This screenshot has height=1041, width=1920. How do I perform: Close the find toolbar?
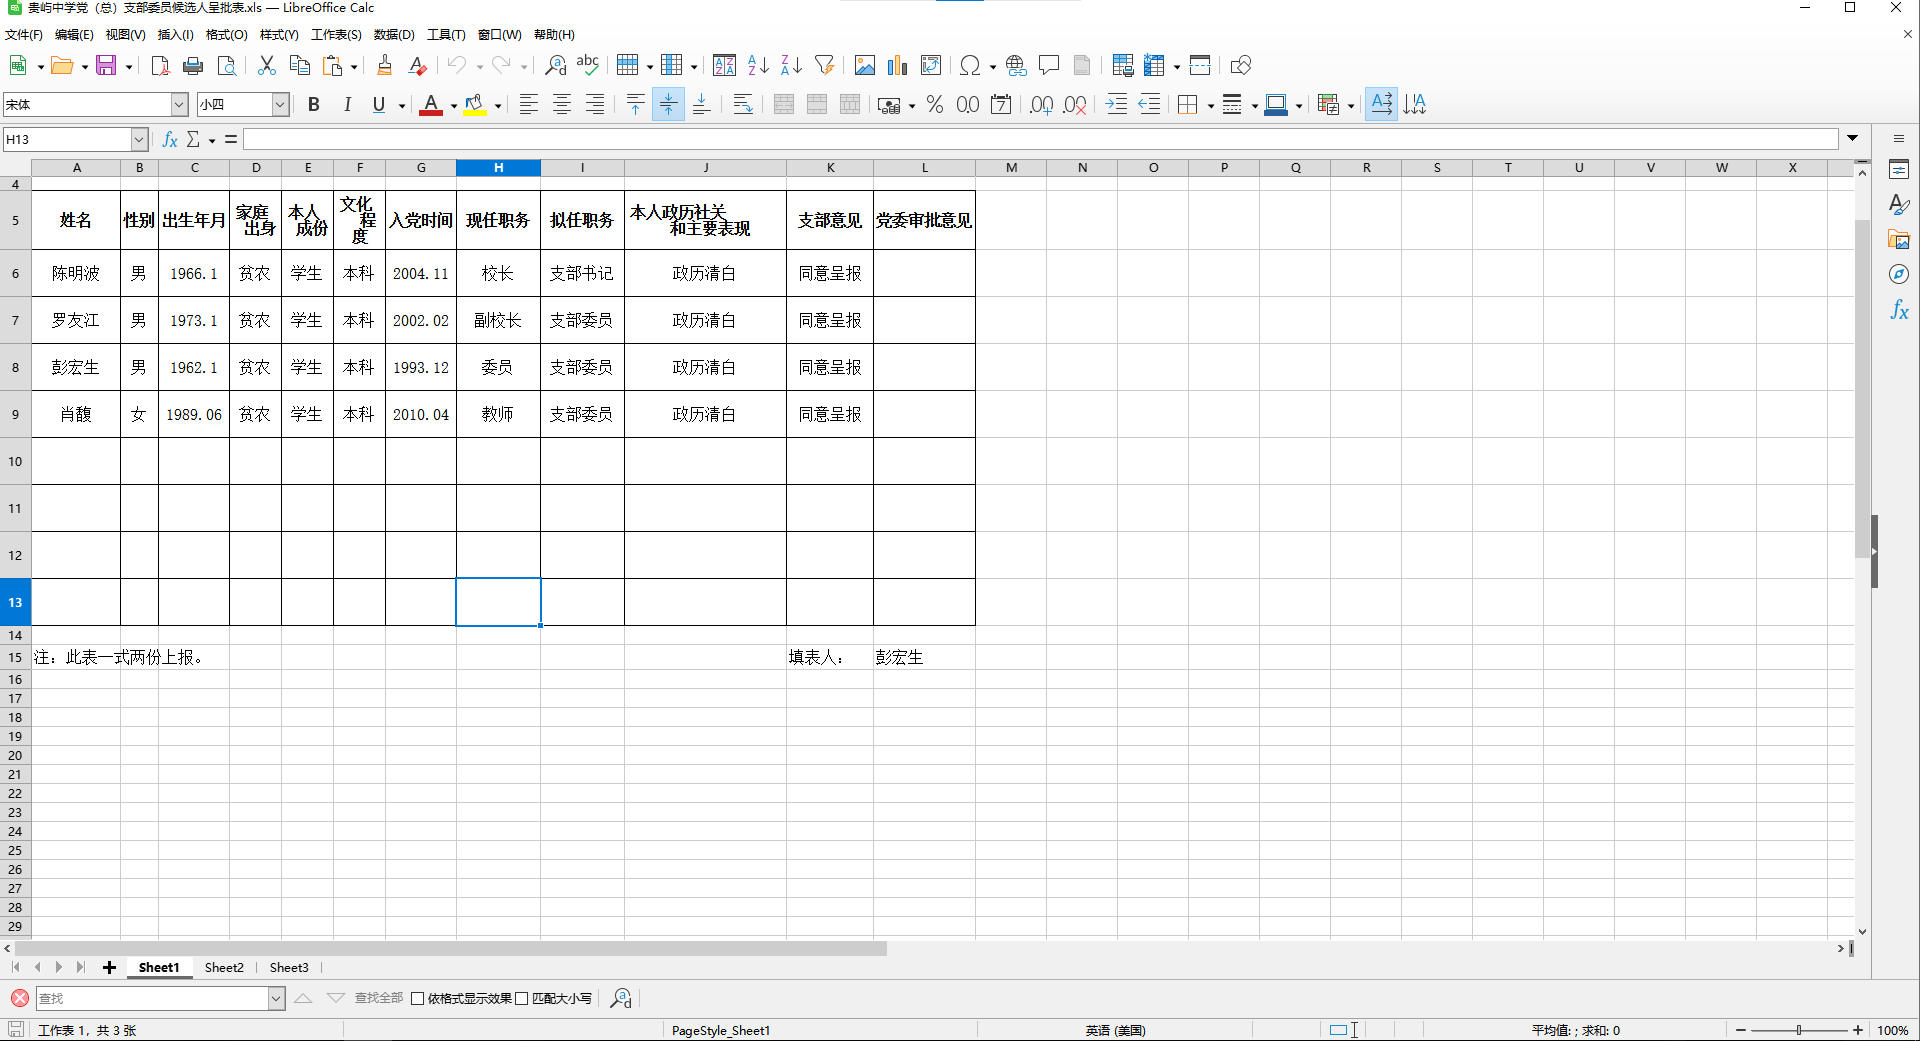(19, 998)
